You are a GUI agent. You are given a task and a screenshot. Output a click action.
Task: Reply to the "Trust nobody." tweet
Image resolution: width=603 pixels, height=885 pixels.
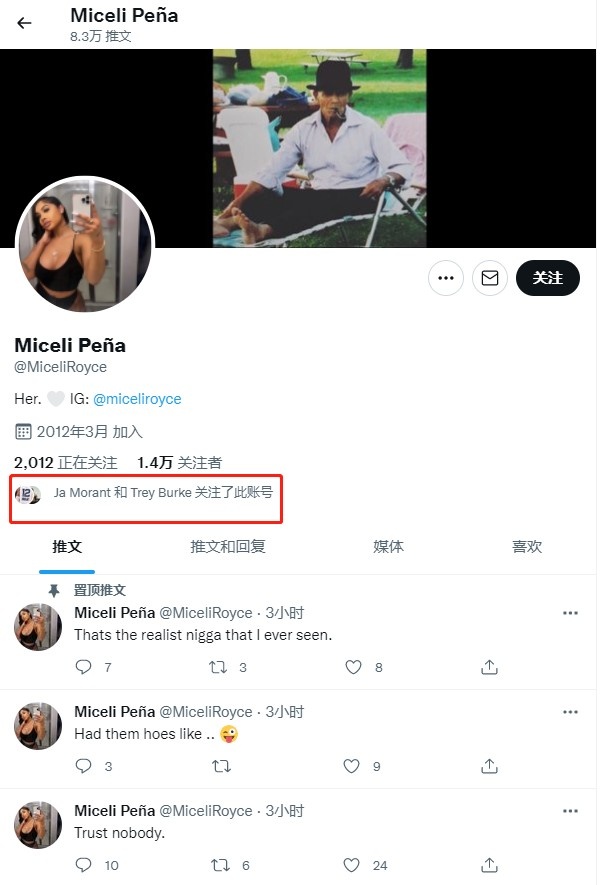coord(84,865)
